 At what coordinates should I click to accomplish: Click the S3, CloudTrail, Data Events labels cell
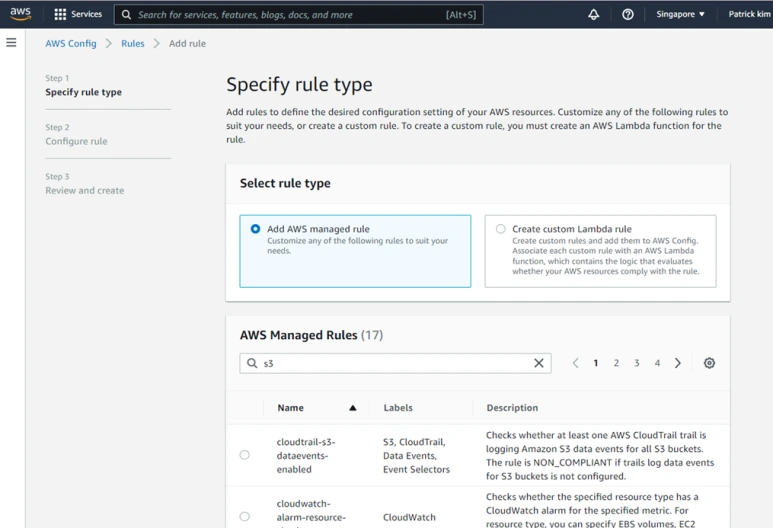(x=416, y=456)
